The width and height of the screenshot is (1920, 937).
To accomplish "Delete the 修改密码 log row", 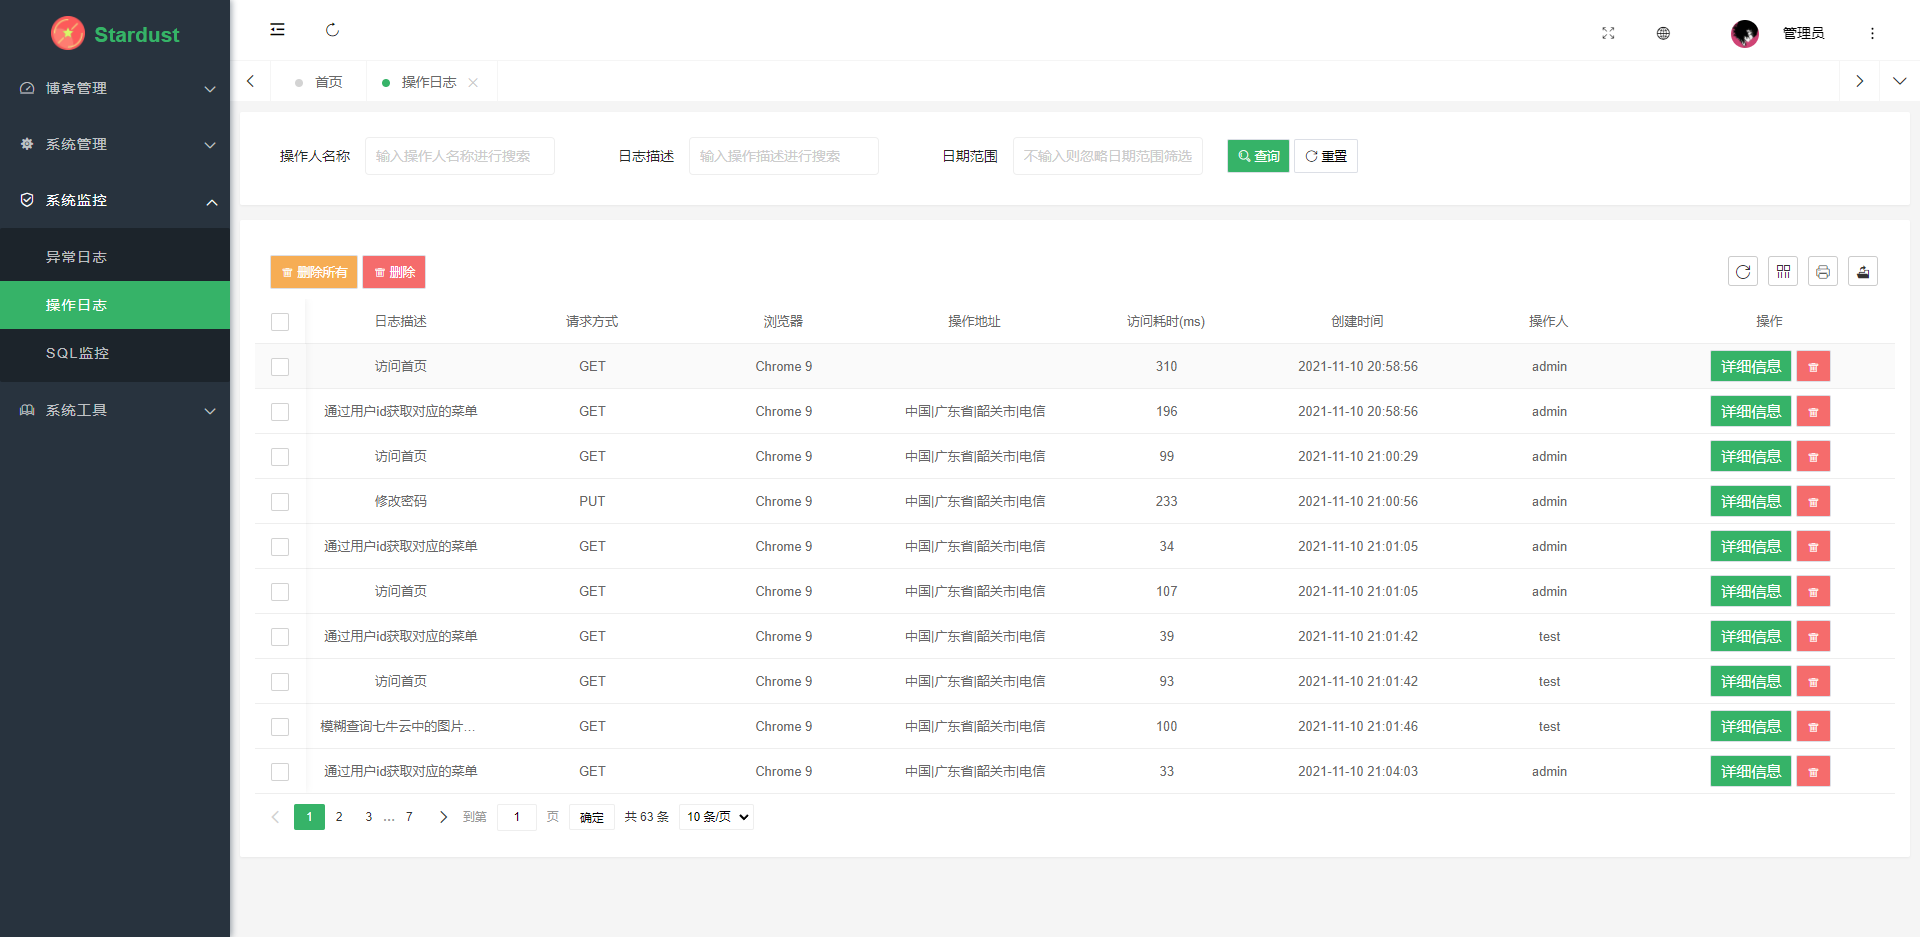I will pyautogui.click(x=1813, y=502).
